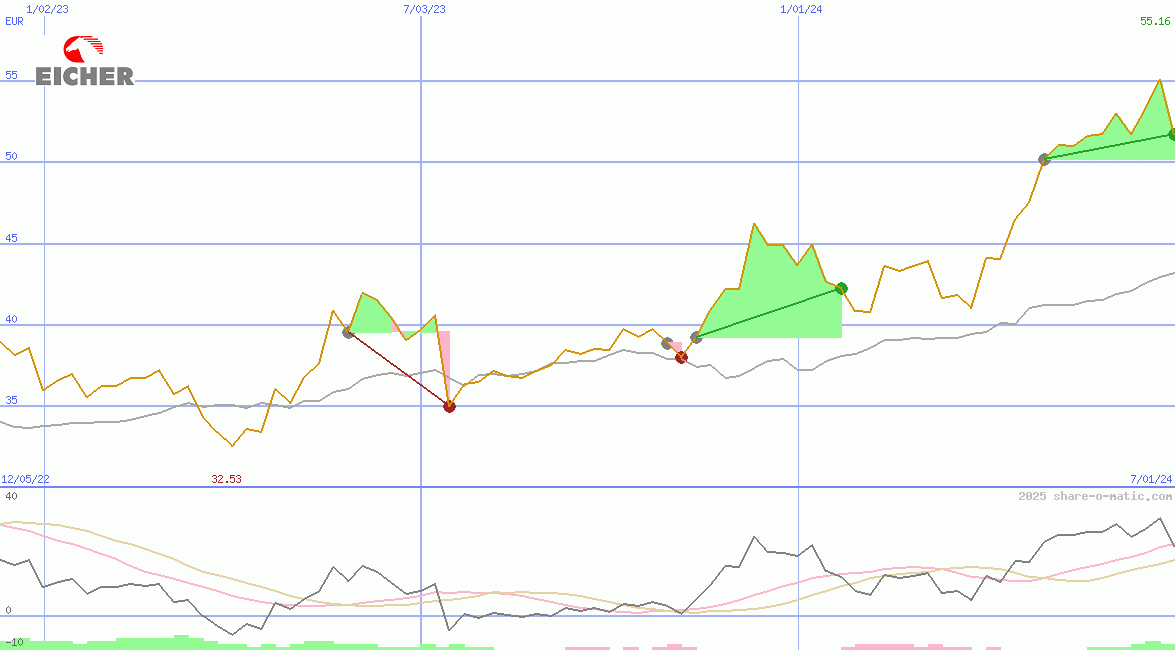Select the gray marker starting the November trendline
Viewport: 1175px width, 650px height.
694,338
